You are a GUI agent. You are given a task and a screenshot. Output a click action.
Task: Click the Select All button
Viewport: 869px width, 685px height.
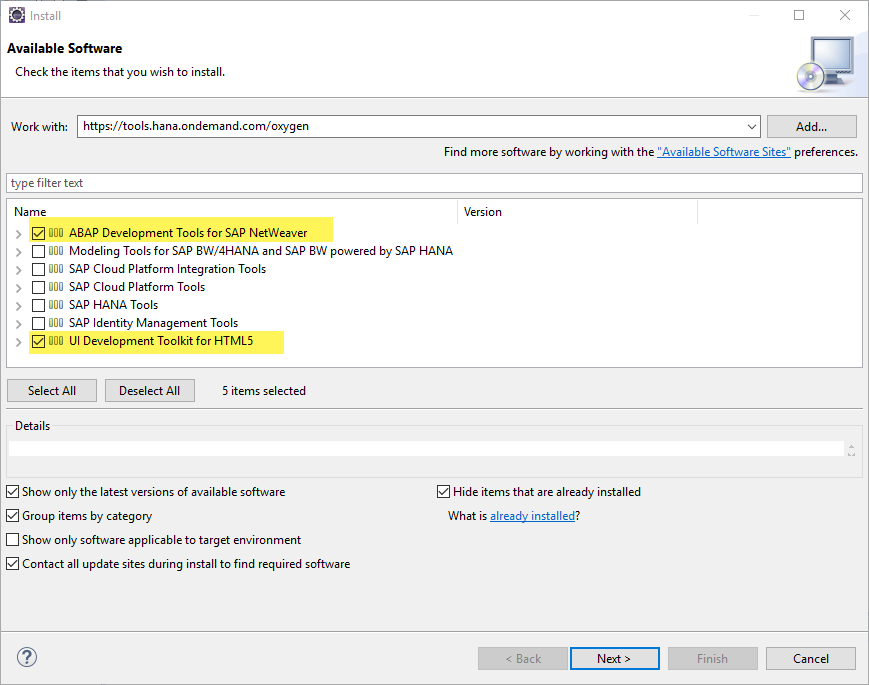[x=52, y=391]
